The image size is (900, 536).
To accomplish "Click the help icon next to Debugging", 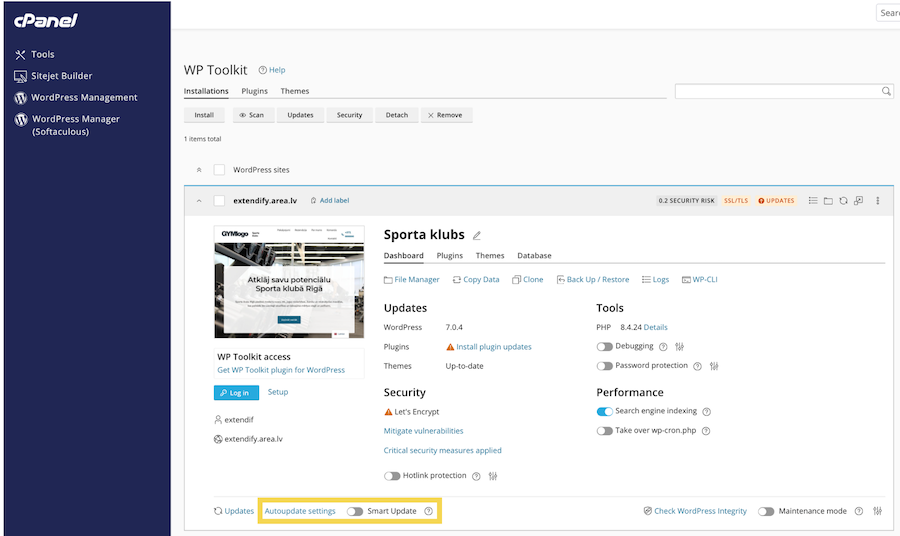I will point(663,347).
